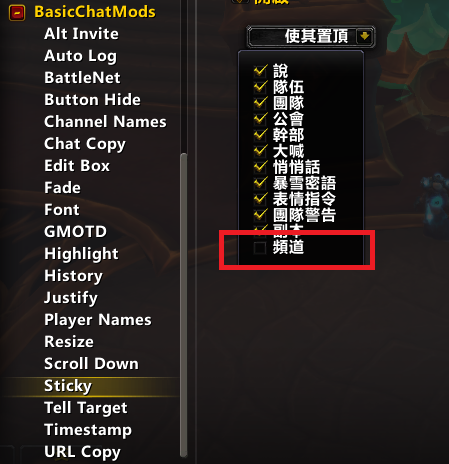Collapse the BasicChatMods category
Viewport: 449px width, 464px height.
point(17,13)
